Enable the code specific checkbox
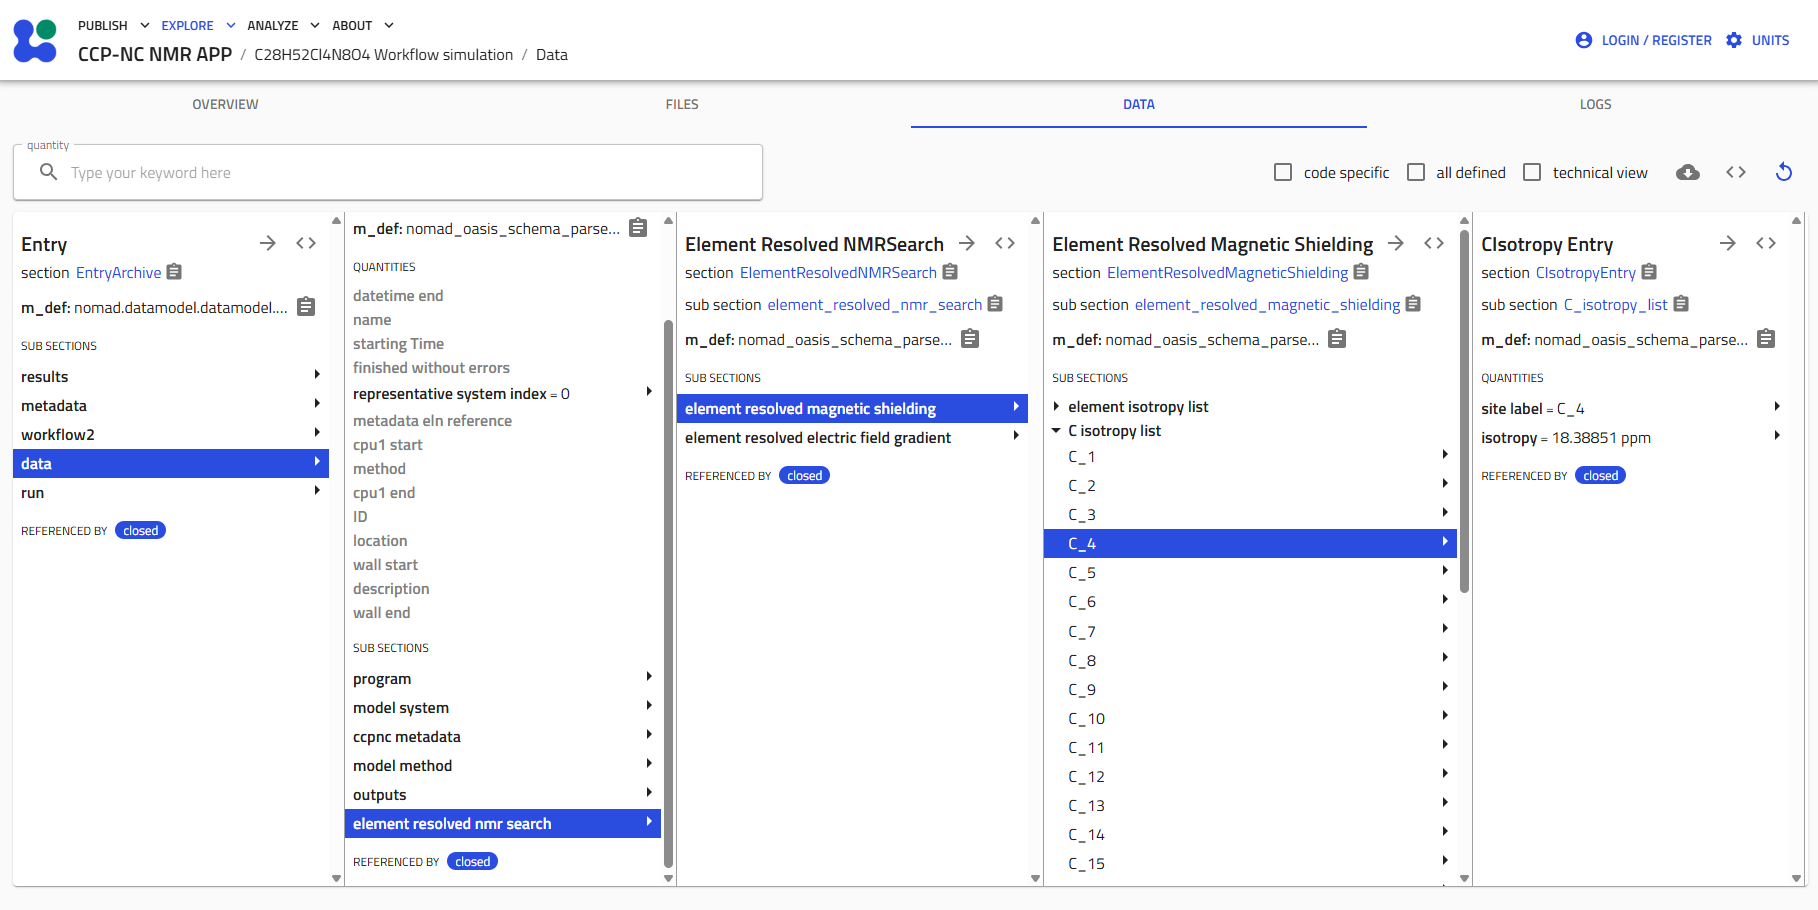This screenshot has height=910, width=1818. point(1283,172)
